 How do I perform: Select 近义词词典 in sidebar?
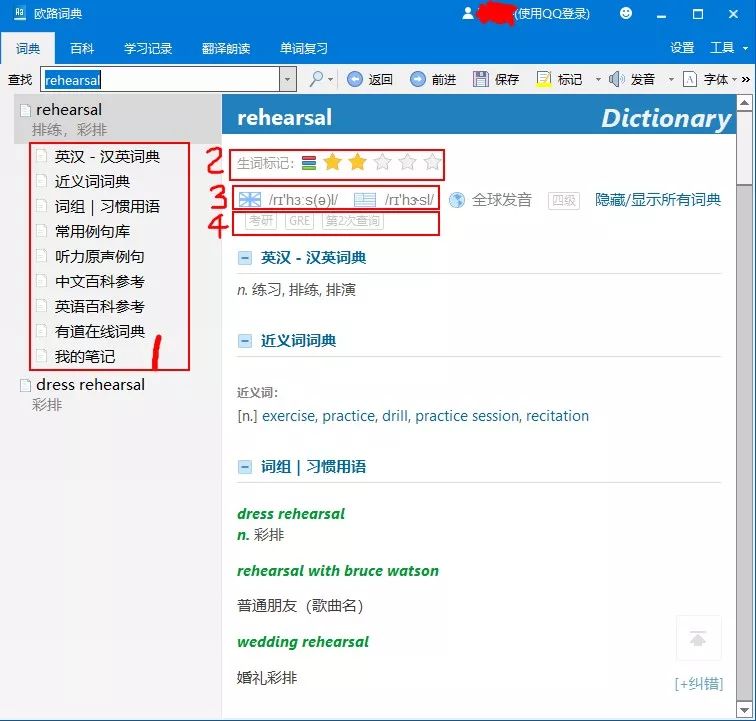click(92, 182)
